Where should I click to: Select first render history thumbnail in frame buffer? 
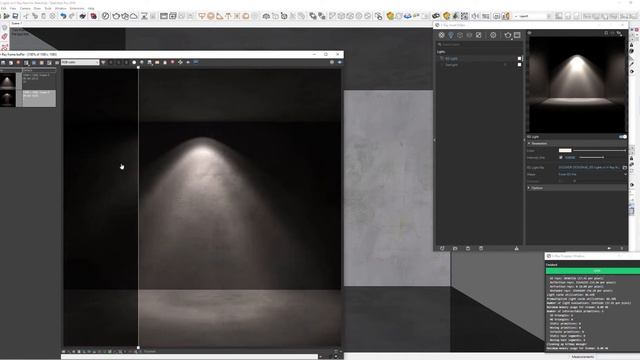point(8,81)
